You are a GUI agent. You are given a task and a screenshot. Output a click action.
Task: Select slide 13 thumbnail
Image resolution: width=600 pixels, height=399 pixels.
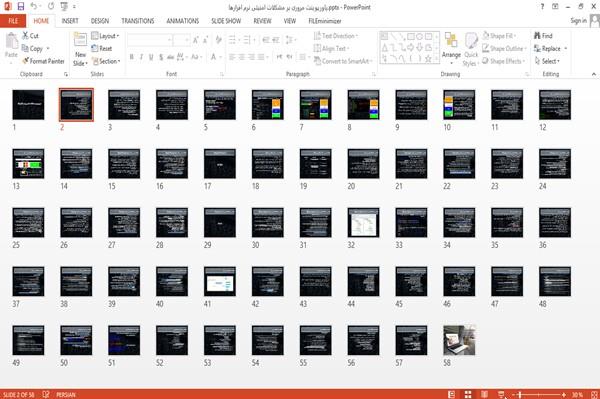(x=28, y=164)
